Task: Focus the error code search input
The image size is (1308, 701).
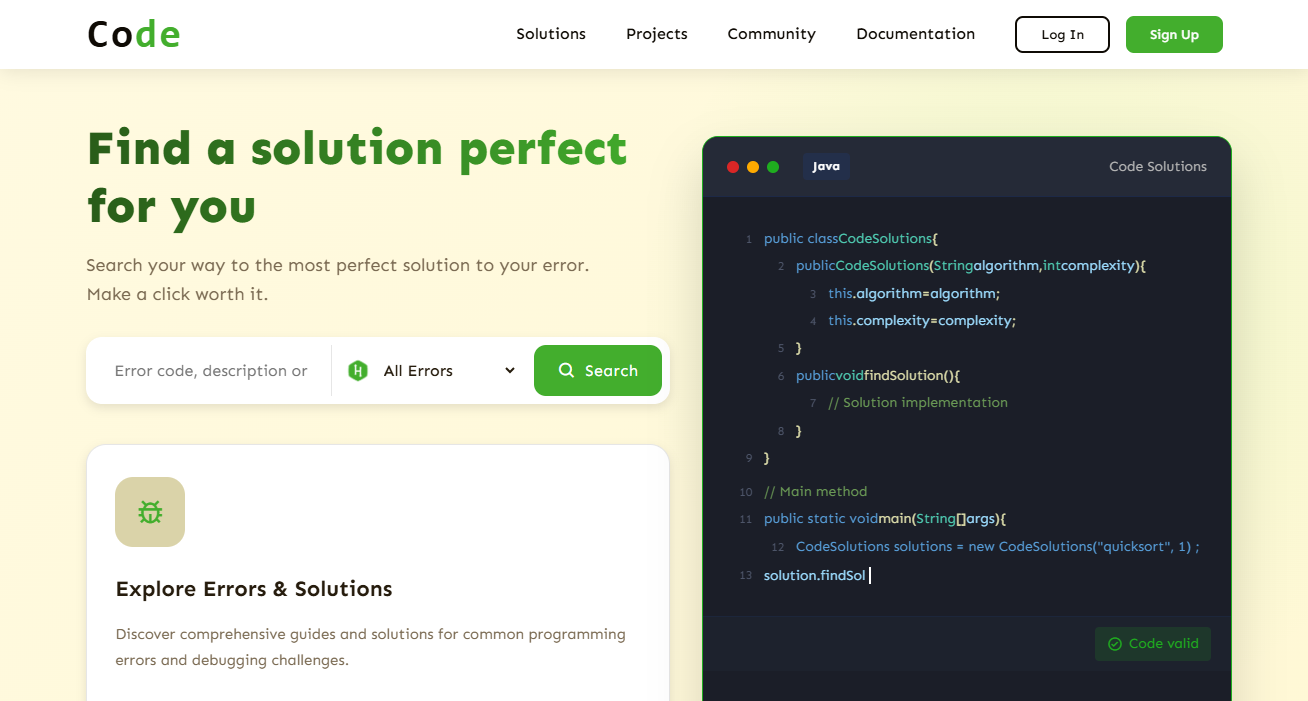Action: [x=212, y=371]
